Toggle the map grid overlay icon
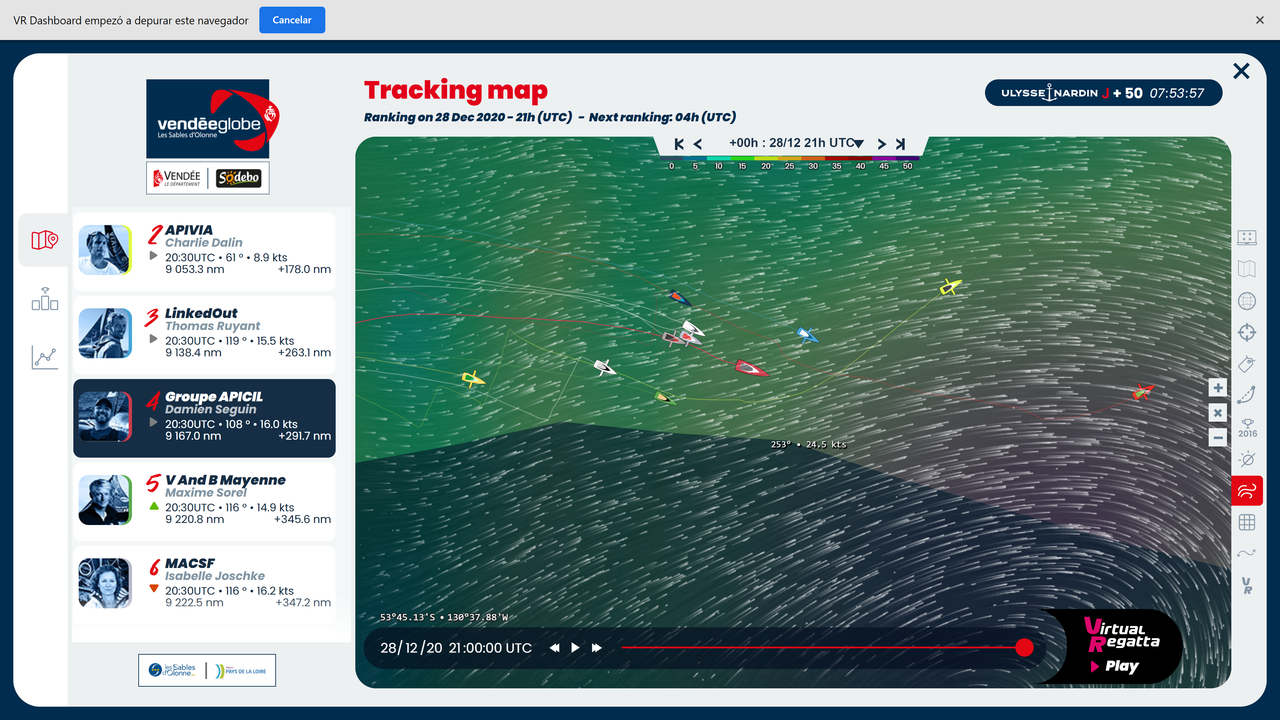1280x720 pixels. pyautogui.click(x=1247, y=522)
